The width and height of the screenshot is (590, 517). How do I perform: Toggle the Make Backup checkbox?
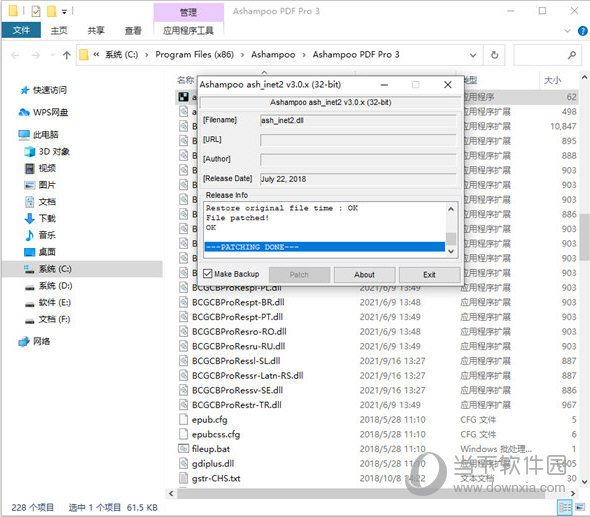coord(207,274)
